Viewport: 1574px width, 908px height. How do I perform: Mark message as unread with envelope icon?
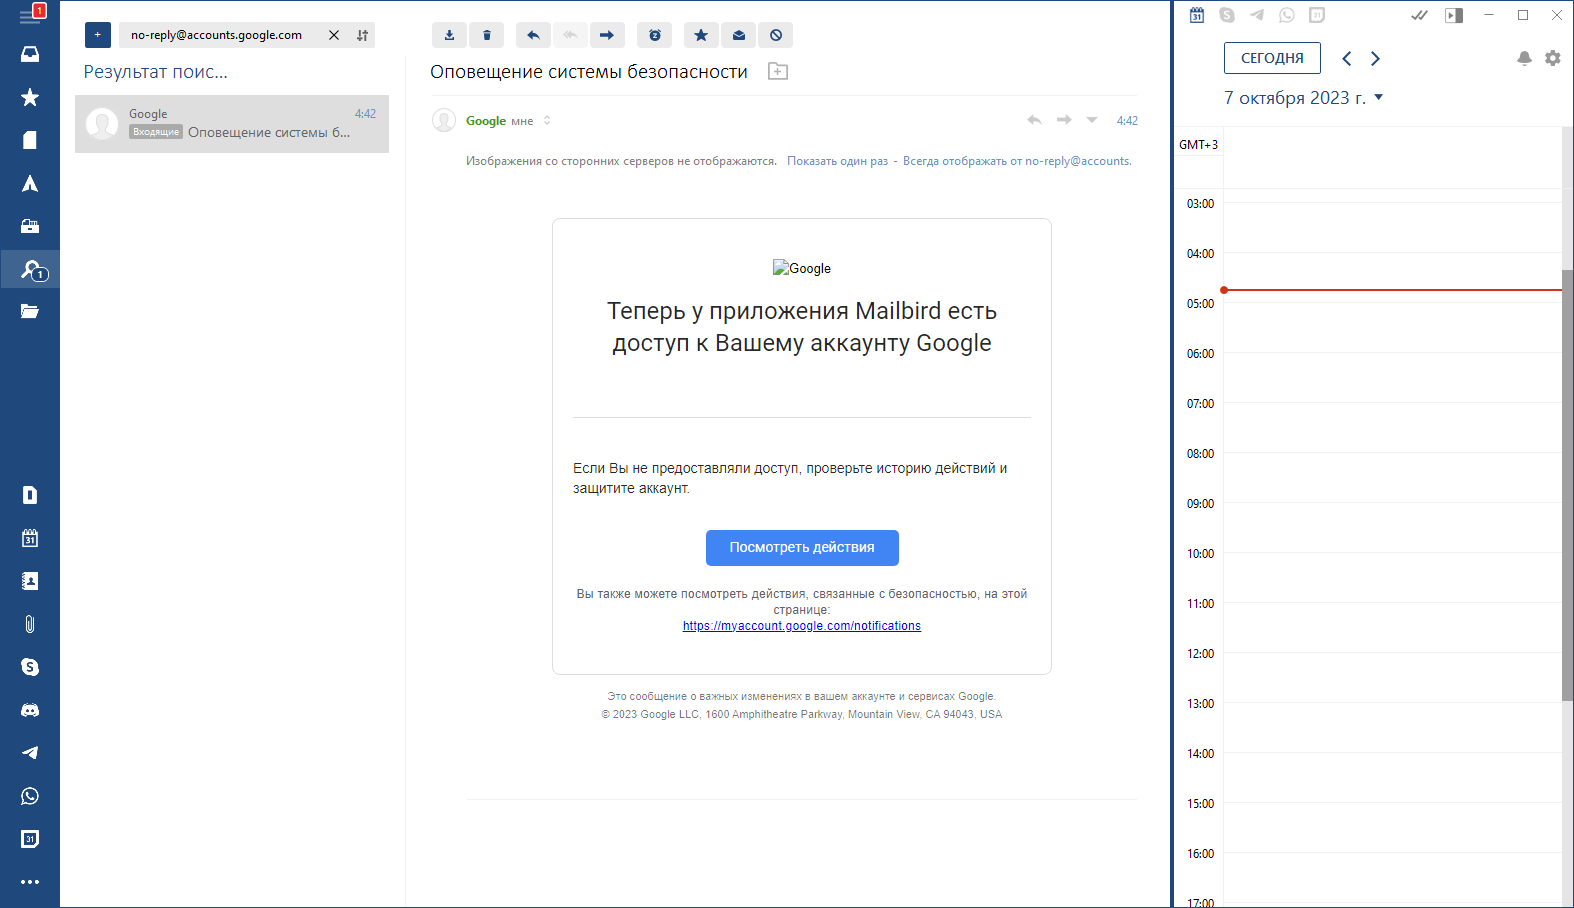(739, 35)
